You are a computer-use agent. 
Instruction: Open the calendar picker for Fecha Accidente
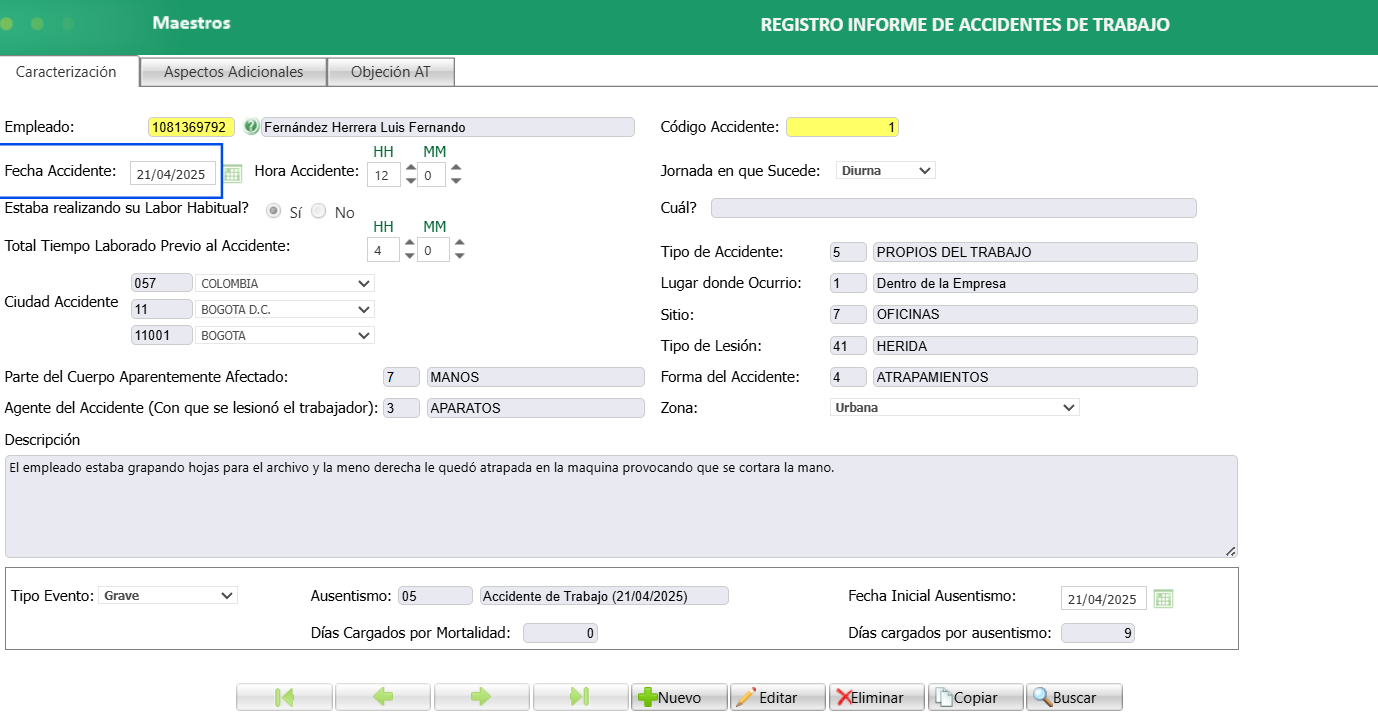232,172
